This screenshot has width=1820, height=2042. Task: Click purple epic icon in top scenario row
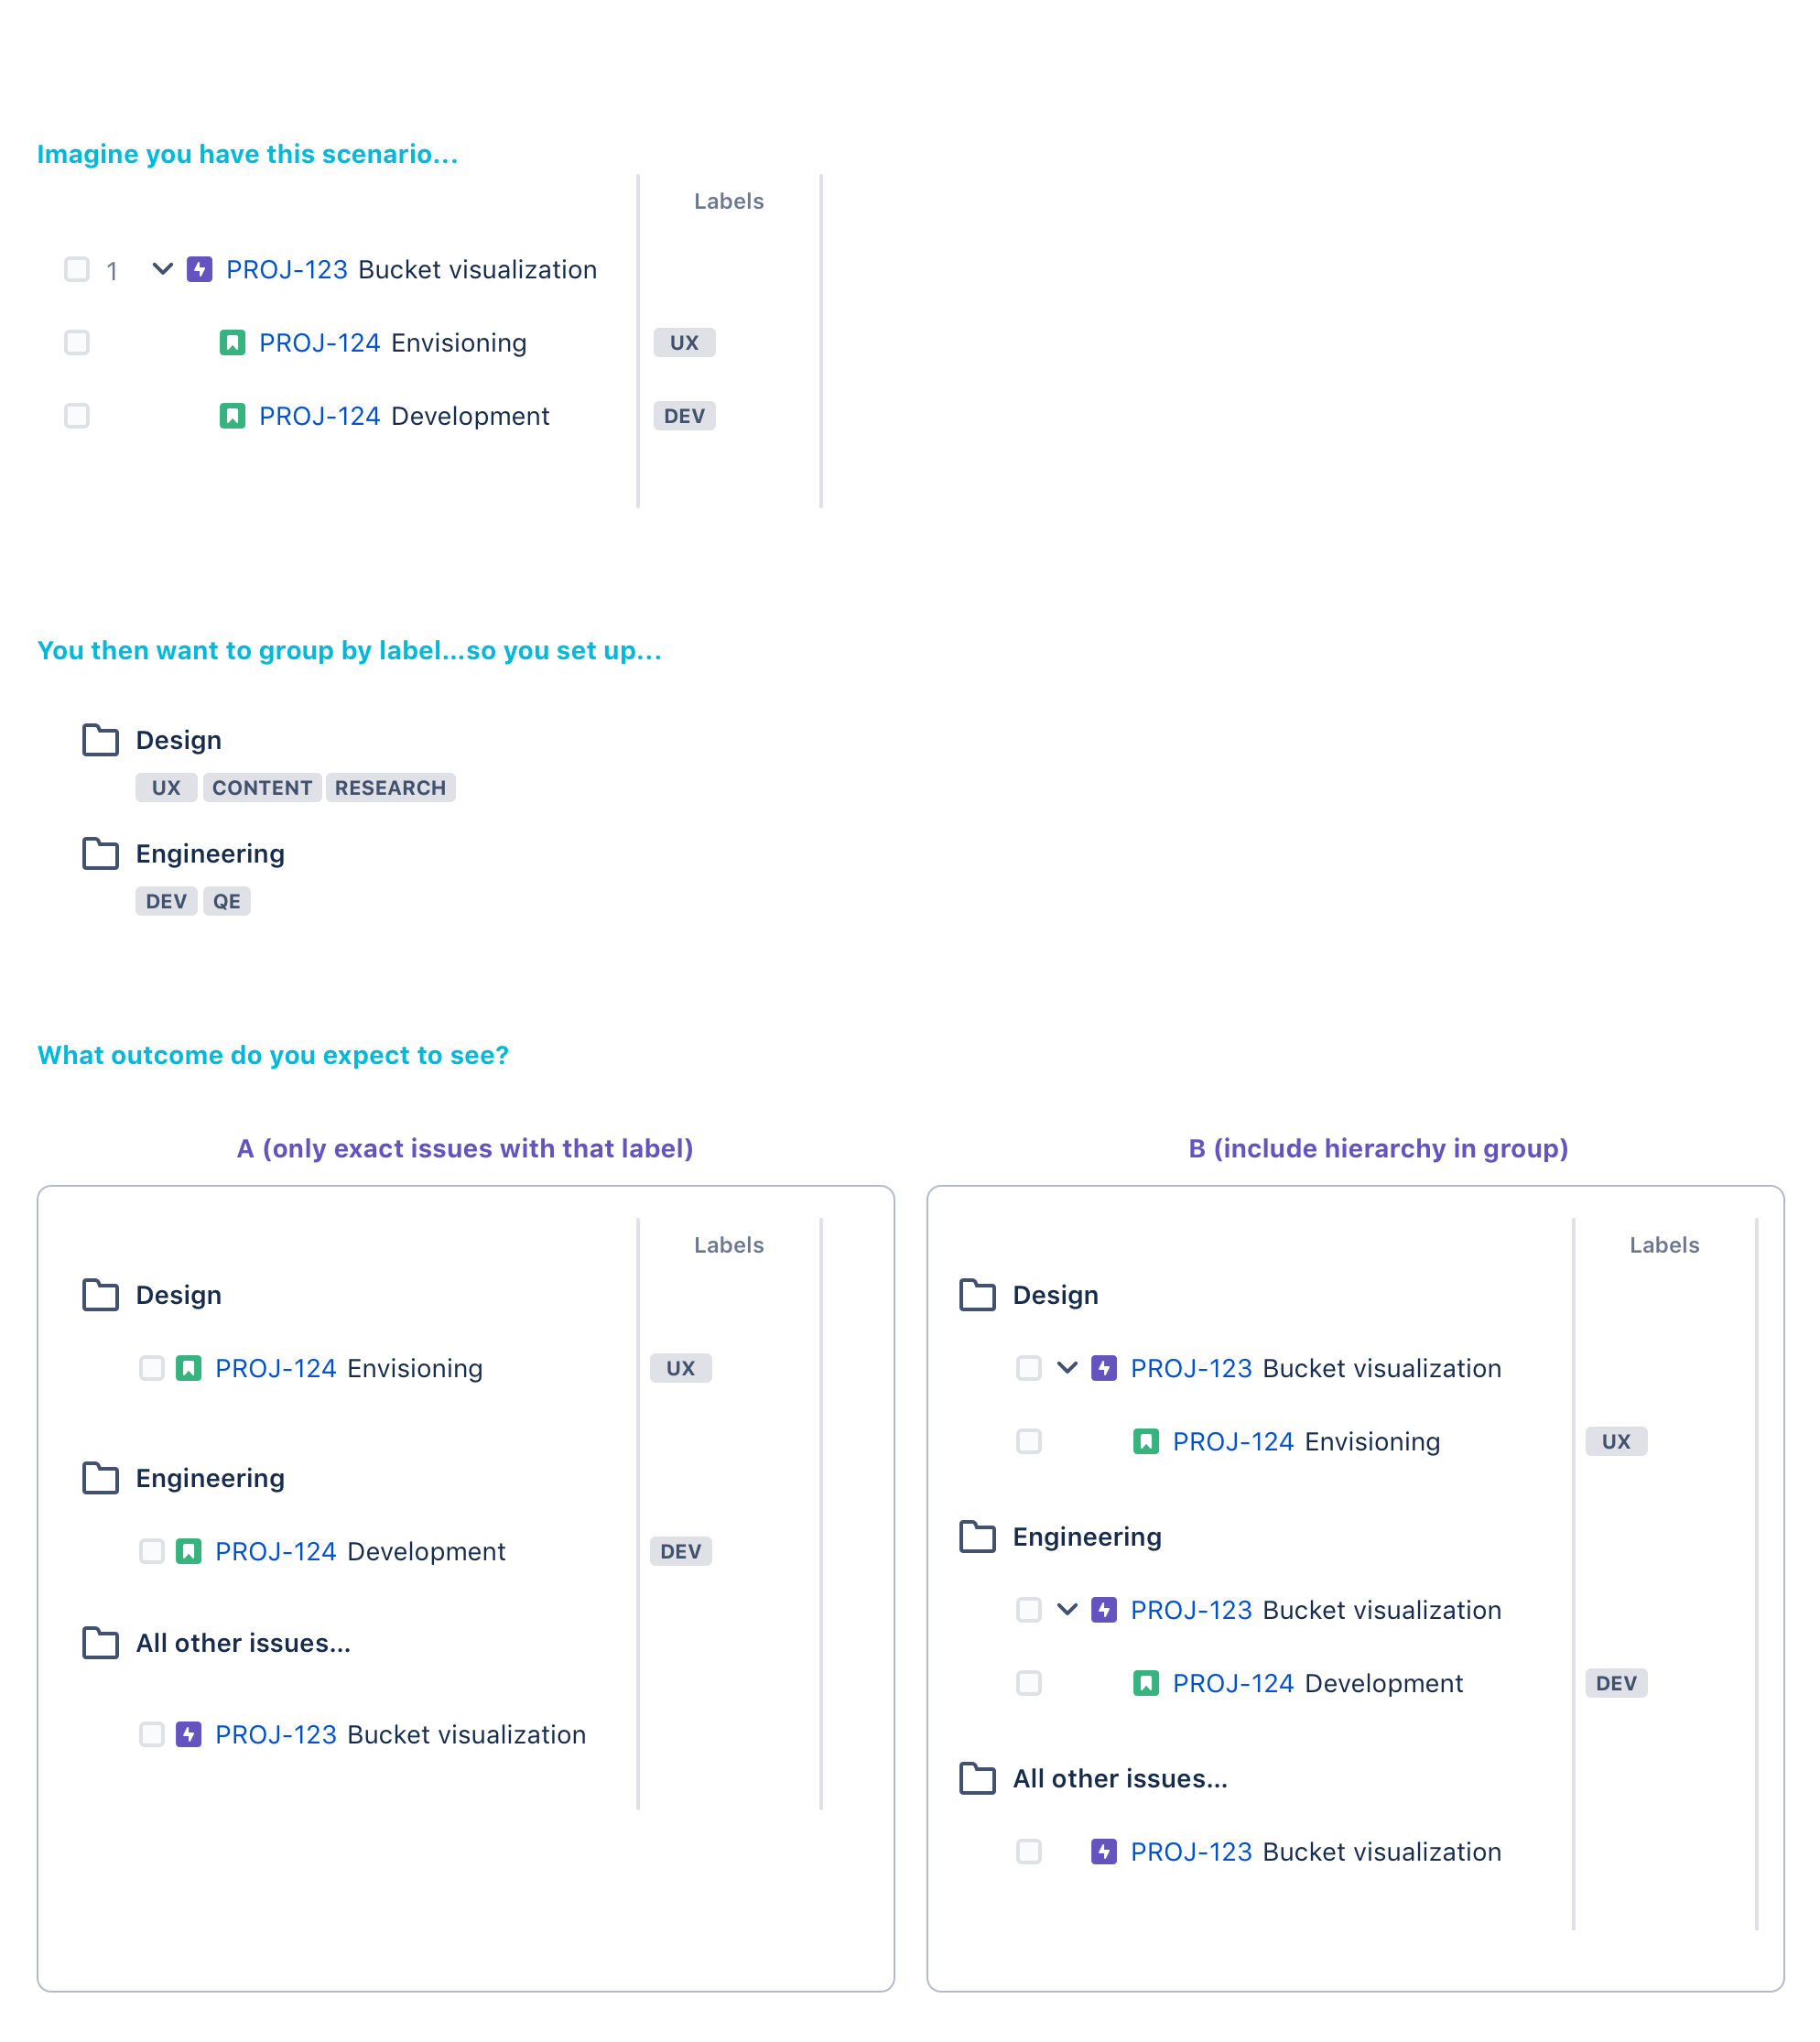pos(200,269)
